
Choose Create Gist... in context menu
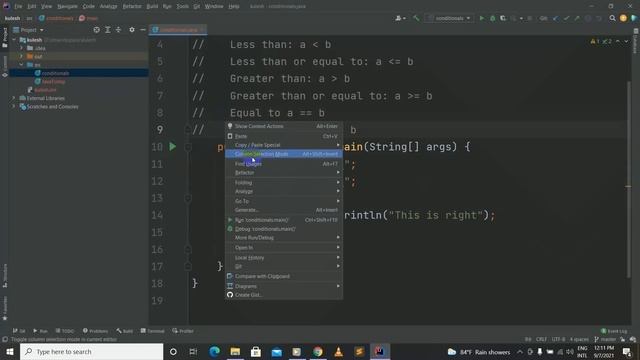[284, 295]
